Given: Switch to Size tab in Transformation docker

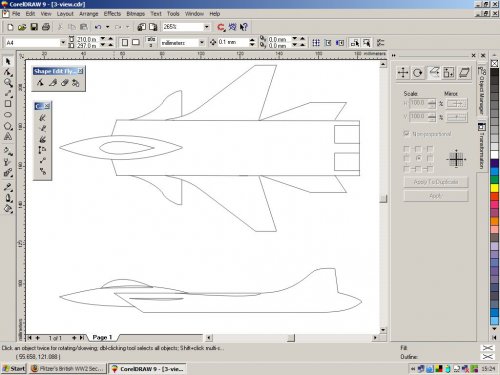Looking at the screenshot, I should coord(449,72).
